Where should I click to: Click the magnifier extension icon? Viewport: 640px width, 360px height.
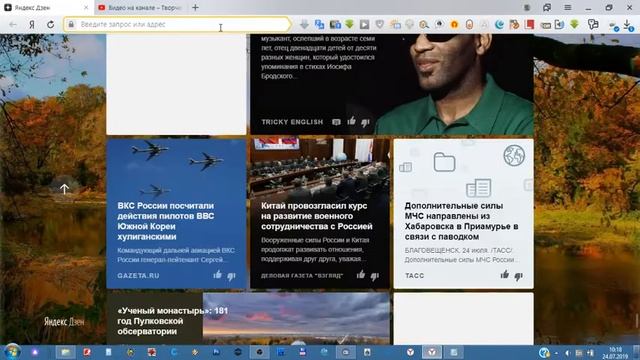point(424,24)
